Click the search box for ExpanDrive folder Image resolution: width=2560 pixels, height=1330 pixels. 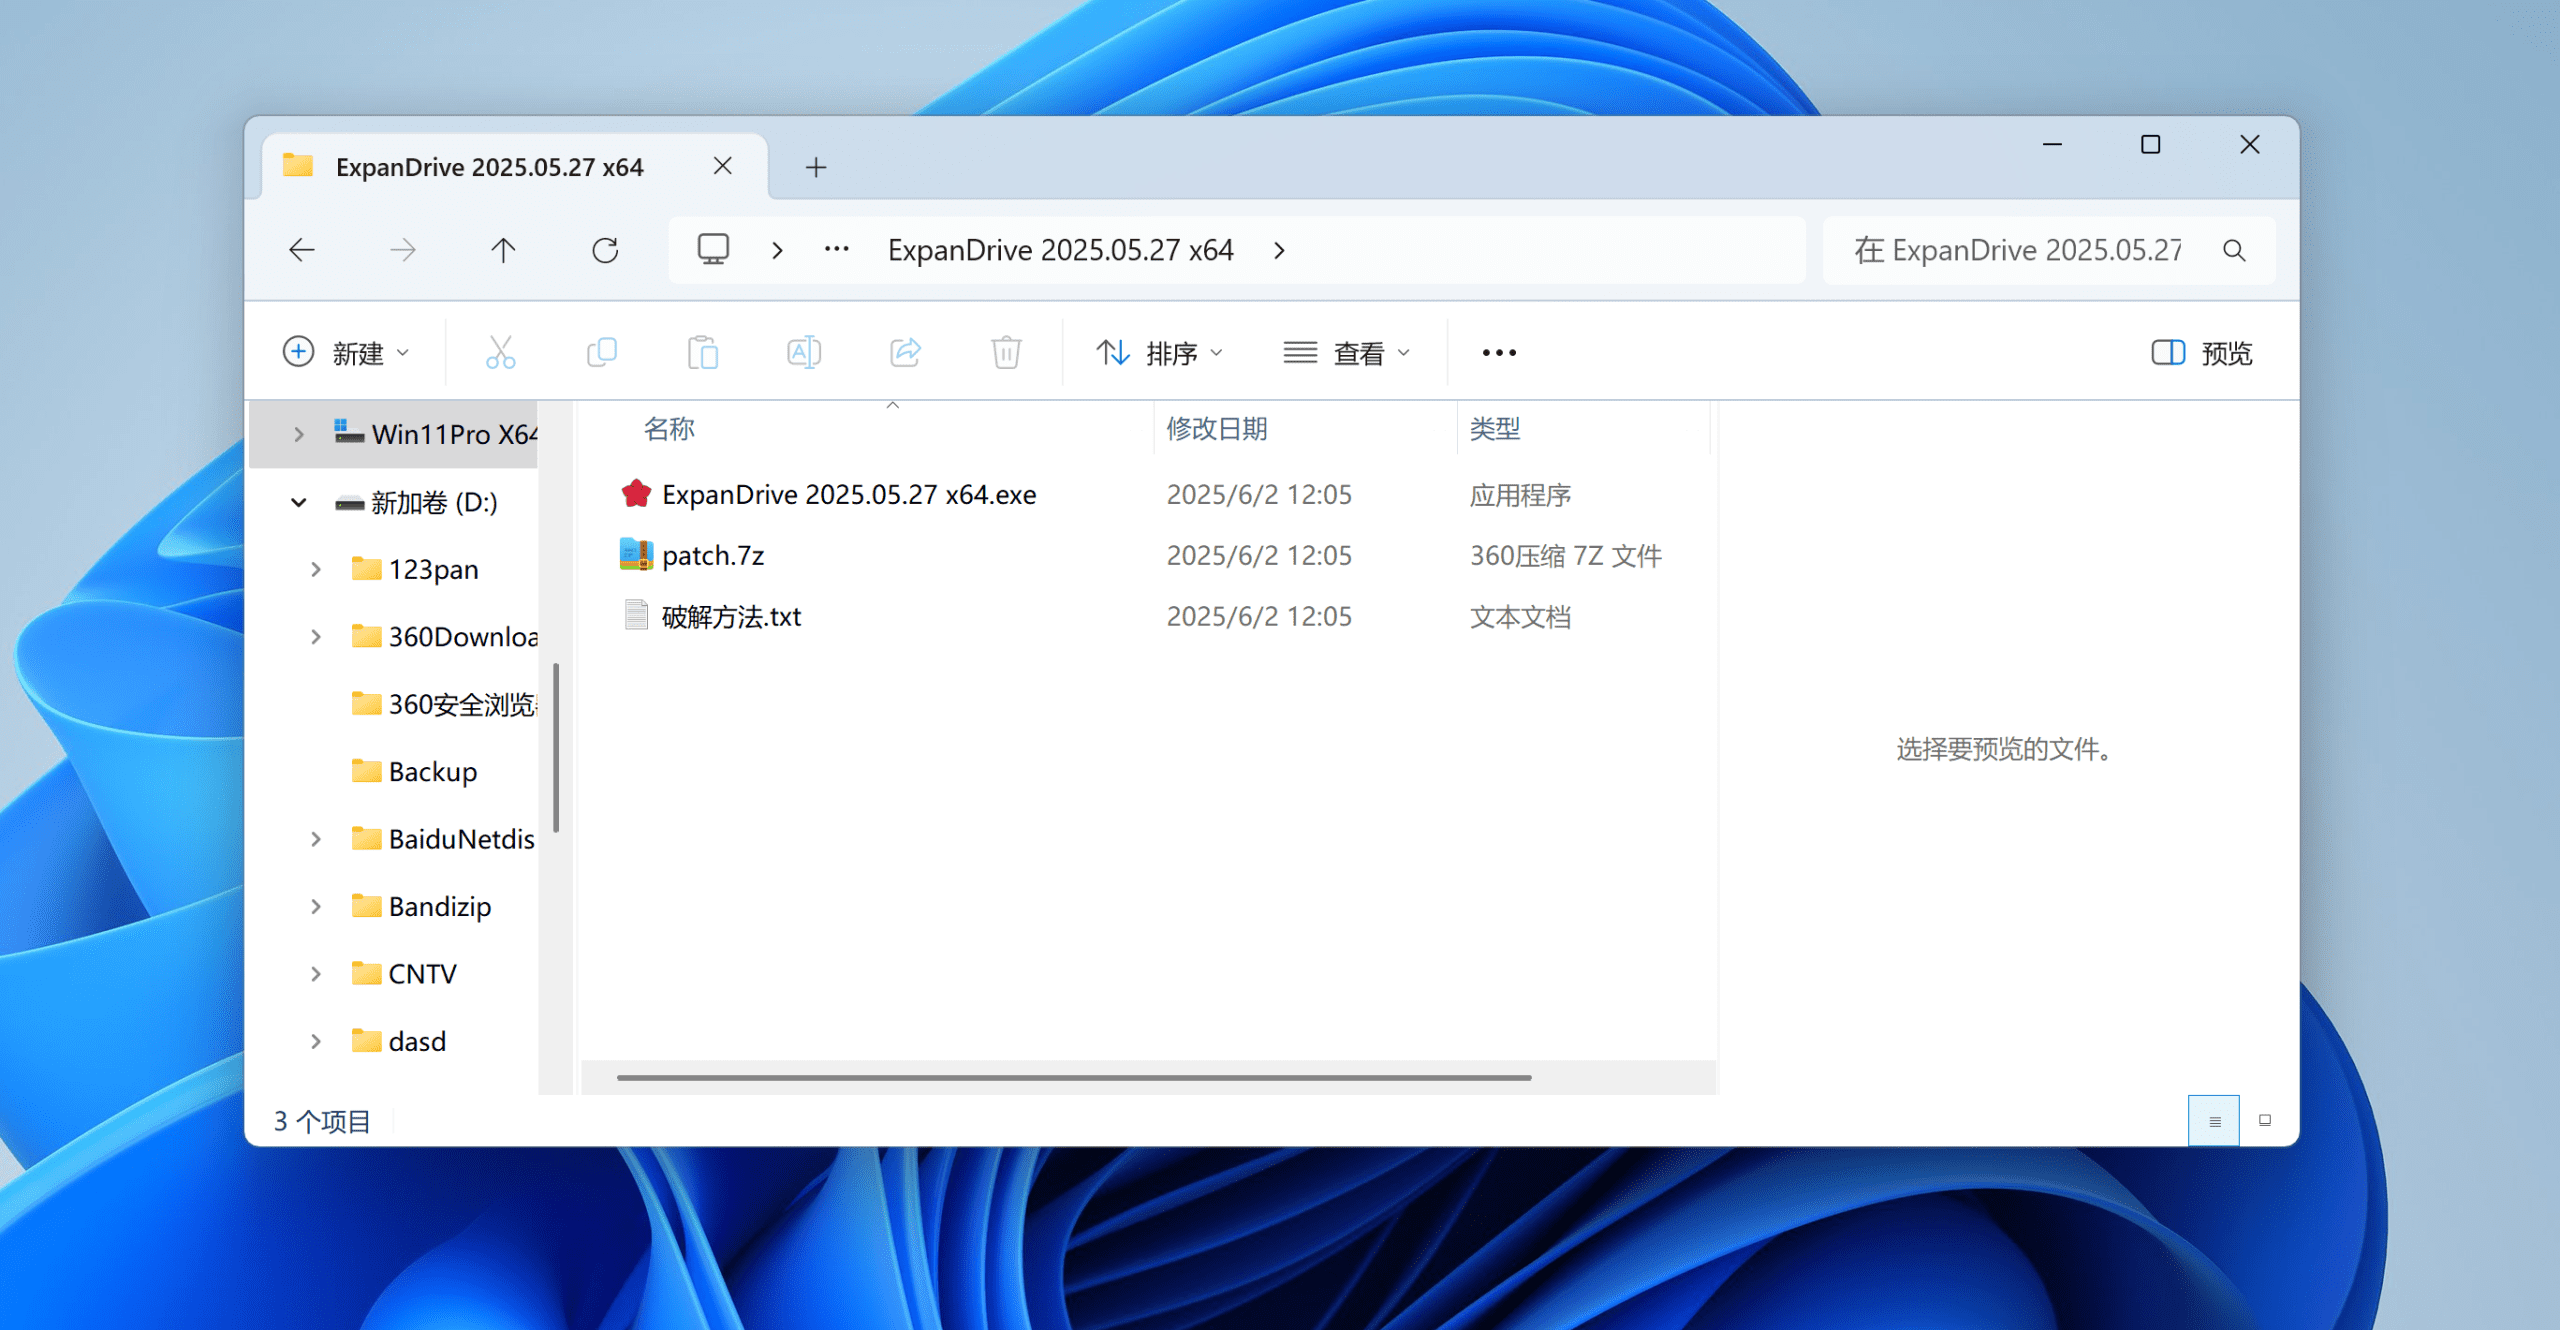tap(2020, 250)
